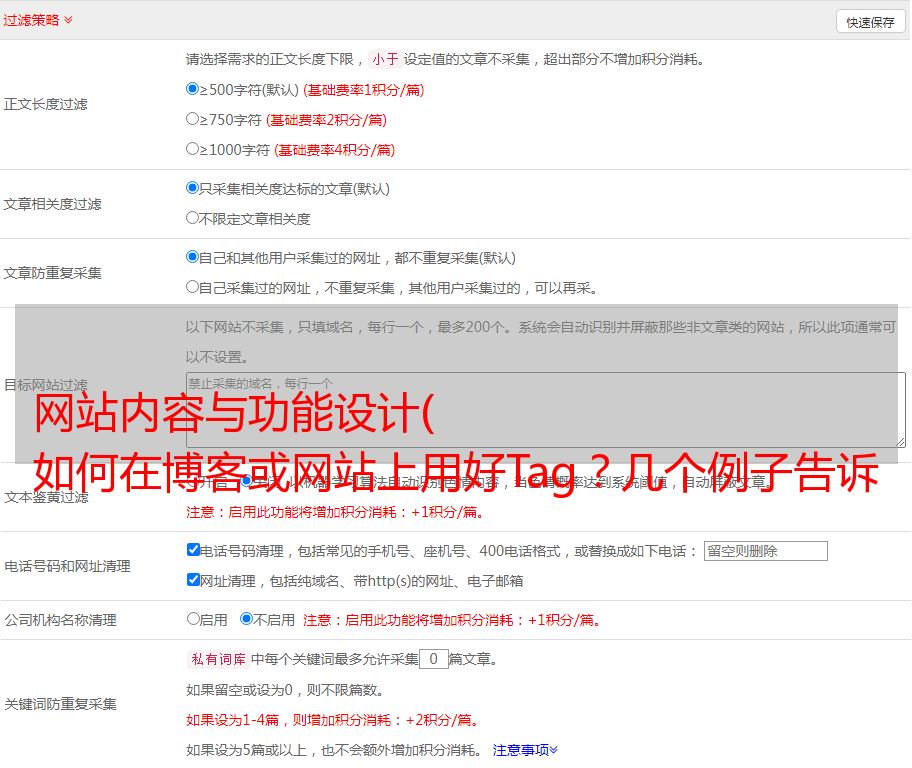
Task: Click the 电话号码和网址清理 label
Action: click(x=67, y=566)
